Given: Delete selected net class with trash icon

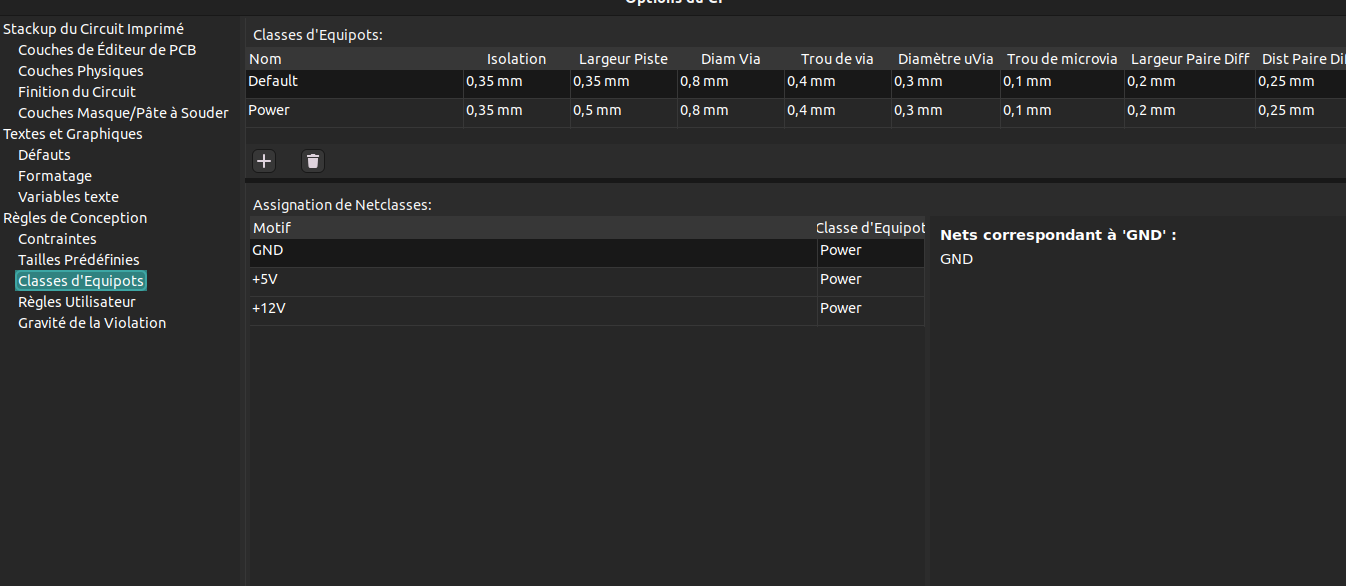Looking at the screenshot, I should click(313, 161).
